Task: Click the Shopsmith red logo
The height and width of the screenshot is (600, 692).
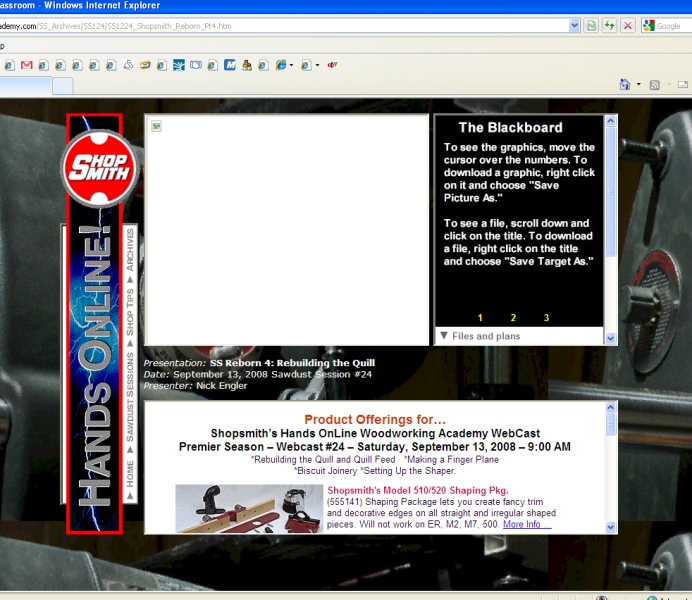Action: tap(100, 169)
